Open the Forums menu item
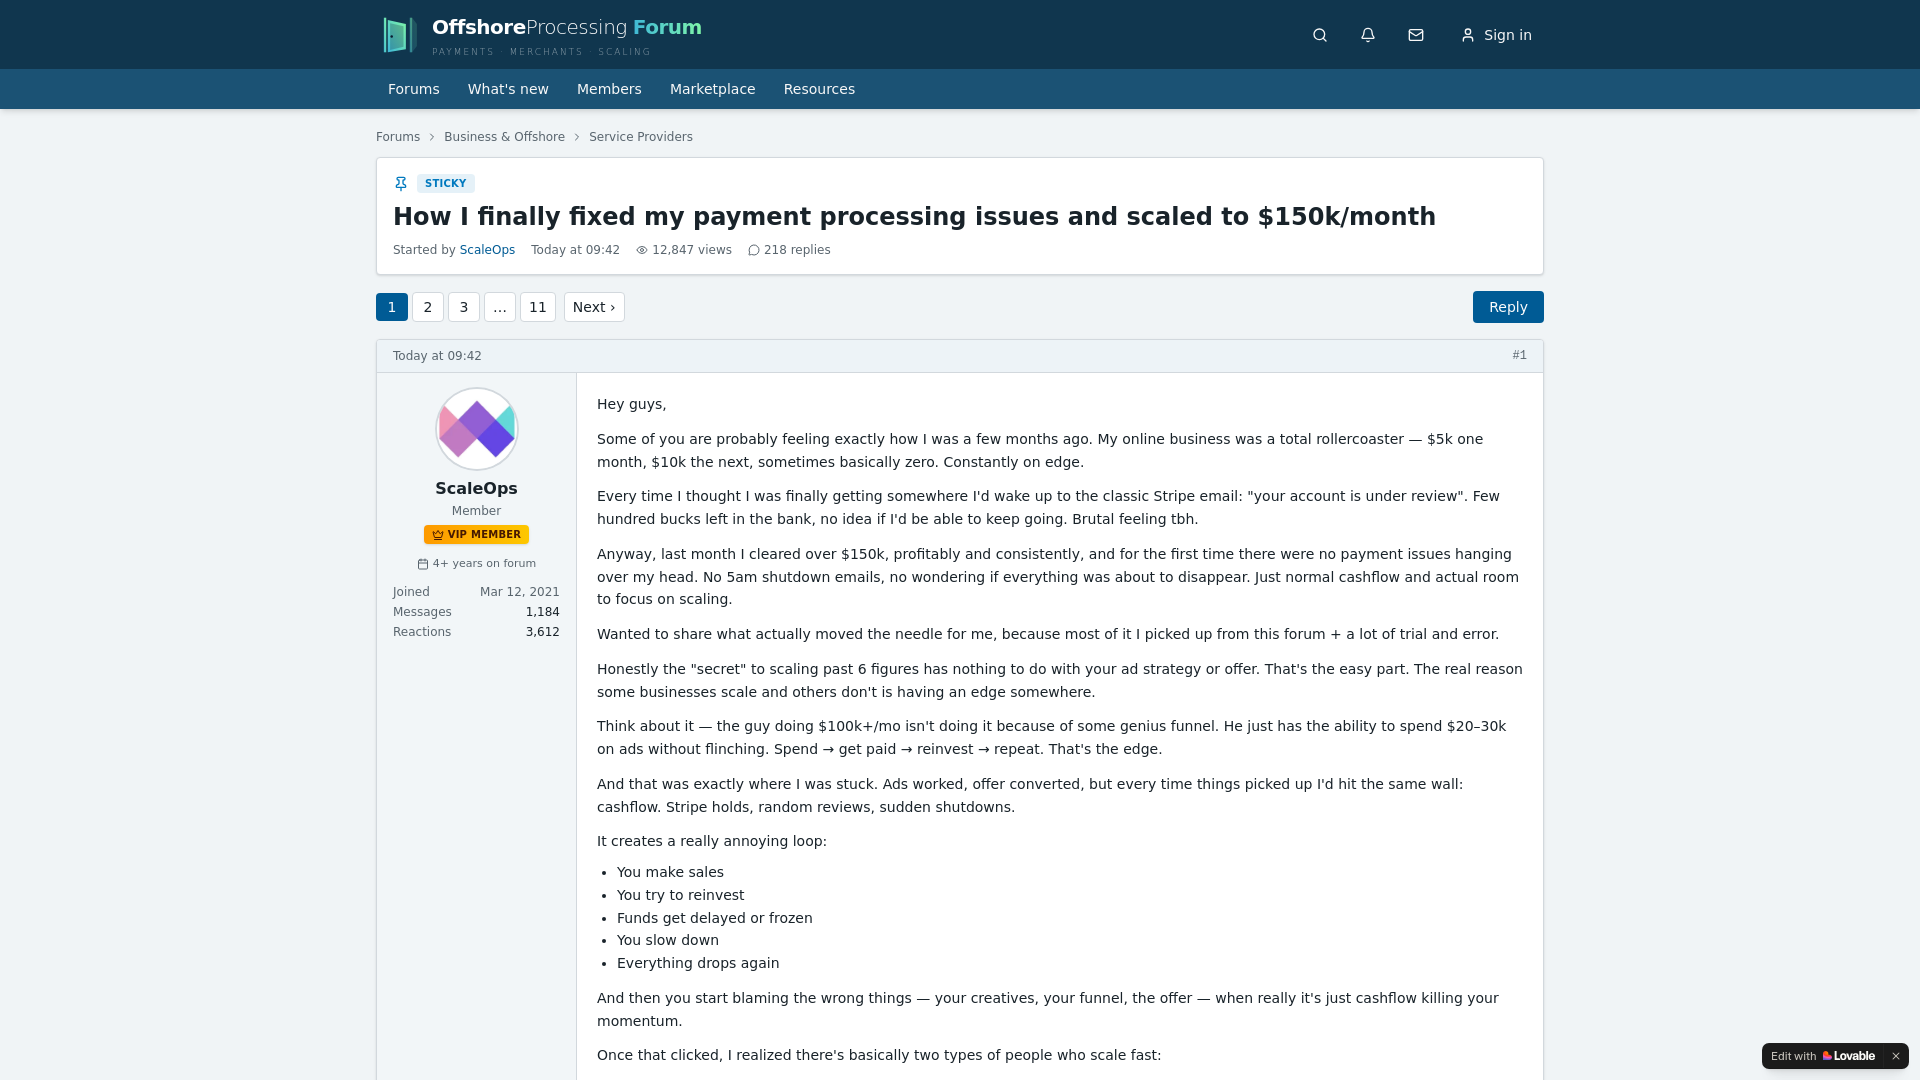This screenshot has width=1920, height=1080. (414, 89)
